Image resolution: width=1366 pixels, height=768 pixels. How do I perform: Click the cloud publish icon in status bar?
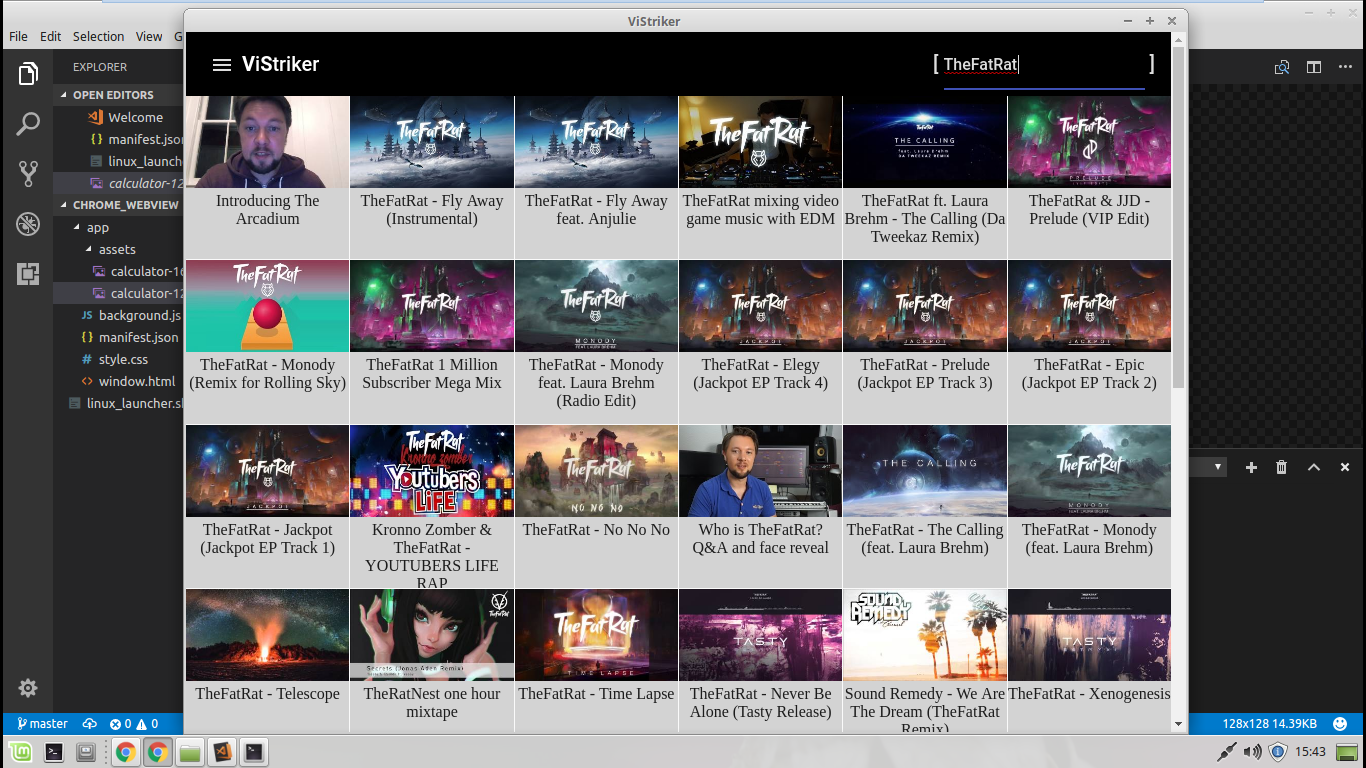(89, 724)
